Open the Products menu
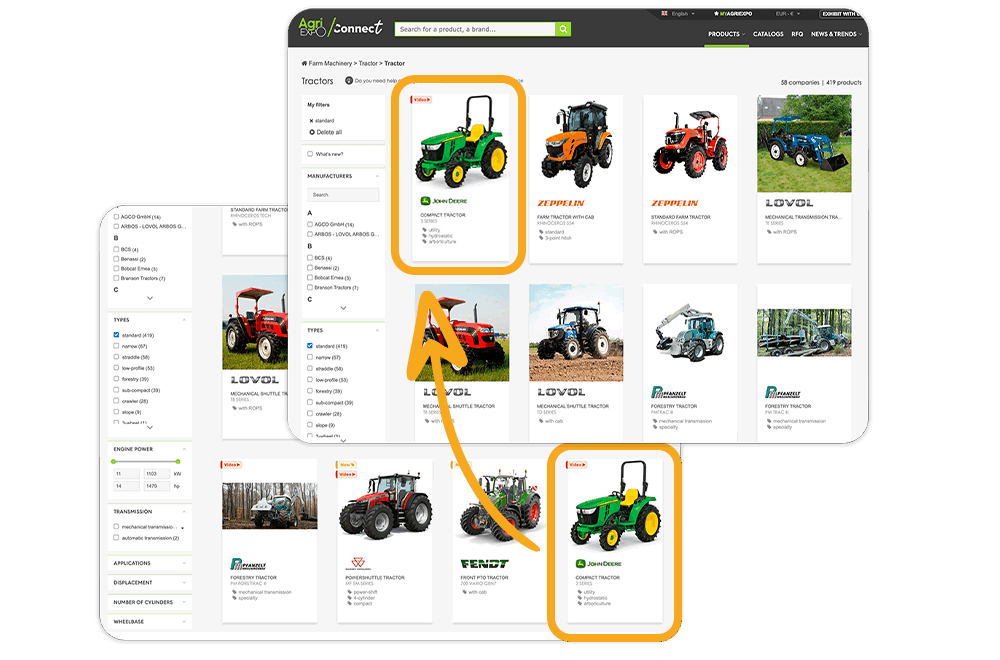The height and width of the screenshot is (660, 1000). click(725, 34)
